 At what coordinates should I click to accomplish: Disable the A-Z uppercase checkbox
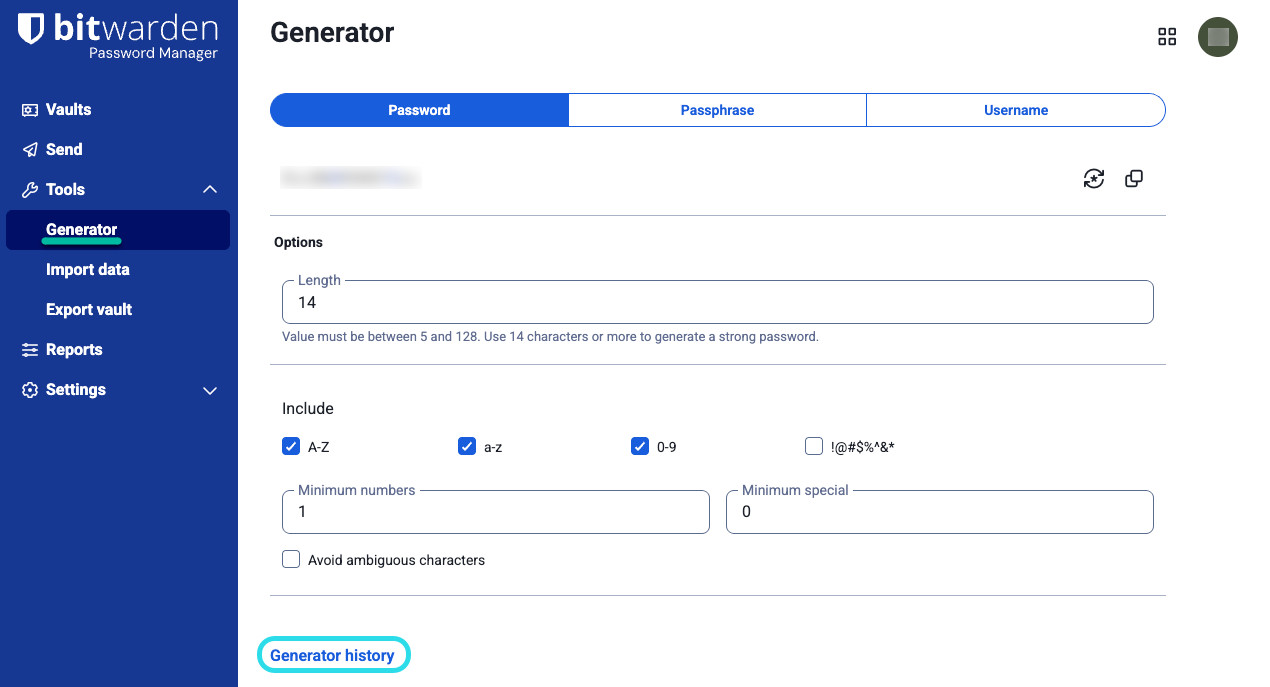click(291, 446)
